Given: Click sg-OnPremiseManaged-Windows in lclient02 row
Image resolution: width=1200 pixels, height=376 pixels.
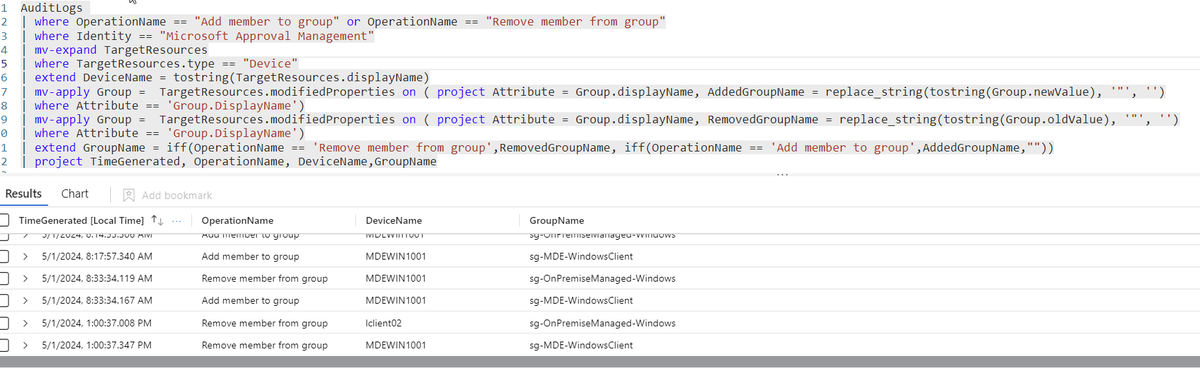Looking at the screenshot, I should coord(602,323).
